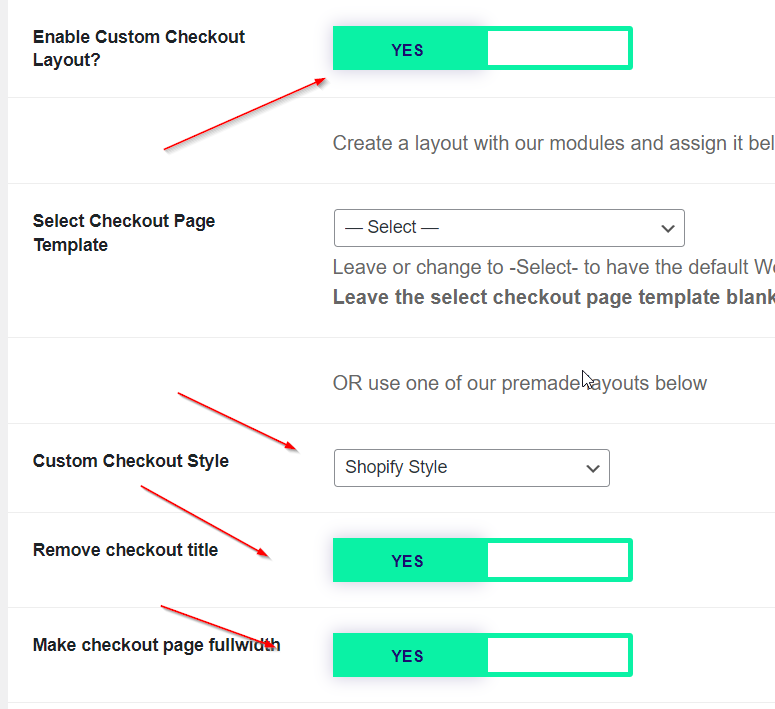Click white off-side of Remove checkout title toggle
Viewport: 775px width, 709px height.
tap(557, 561)
